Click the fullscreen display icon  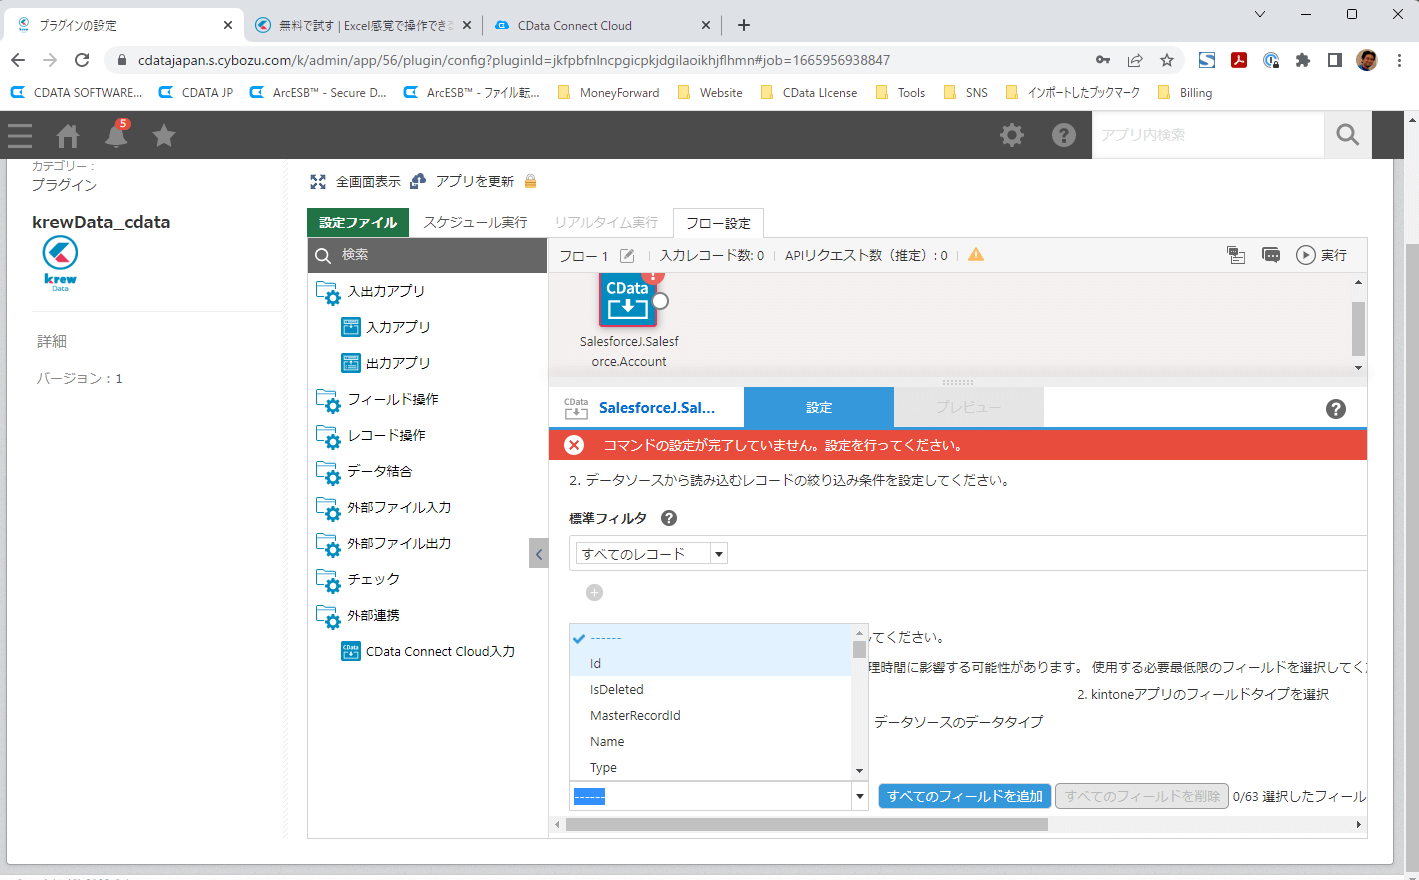point(318,181)
